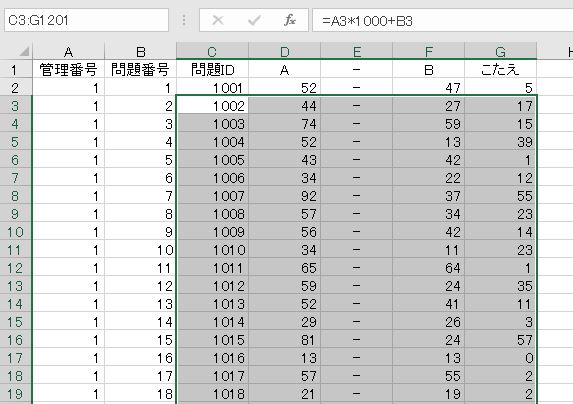Select column G header
This screenshot has width=573, height=404.
coord(500,52)
